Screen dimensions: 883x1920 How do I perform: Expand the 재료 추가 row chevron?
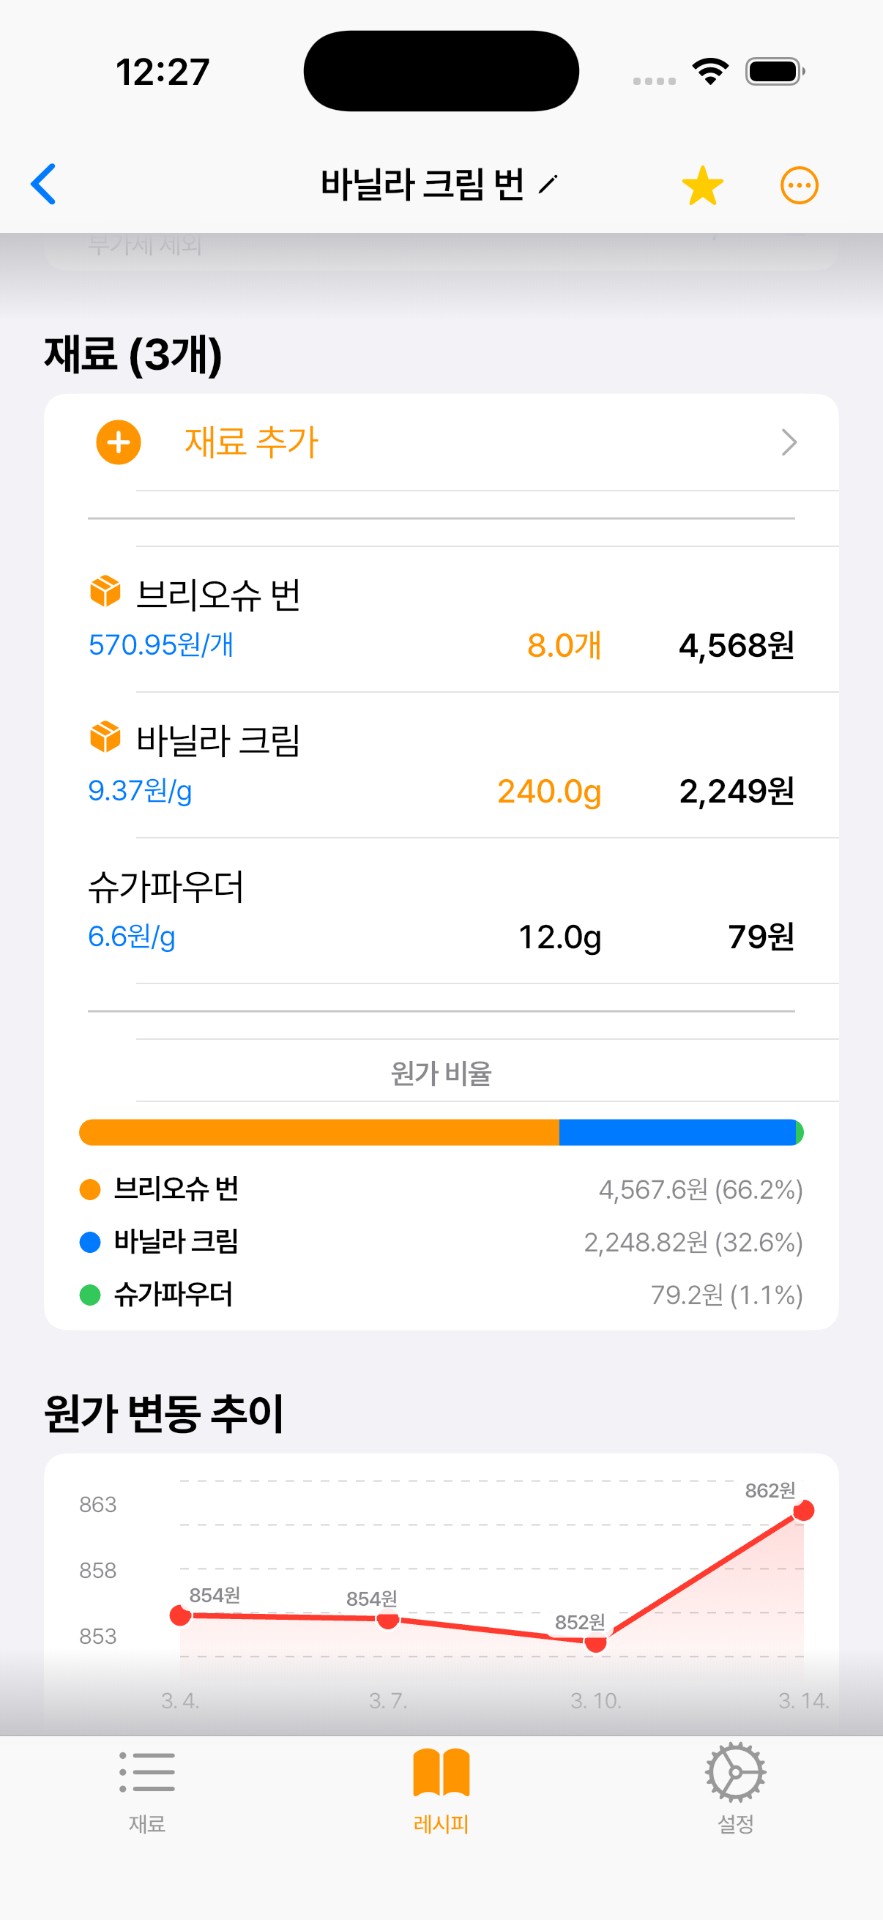click(x=789, y=442)
